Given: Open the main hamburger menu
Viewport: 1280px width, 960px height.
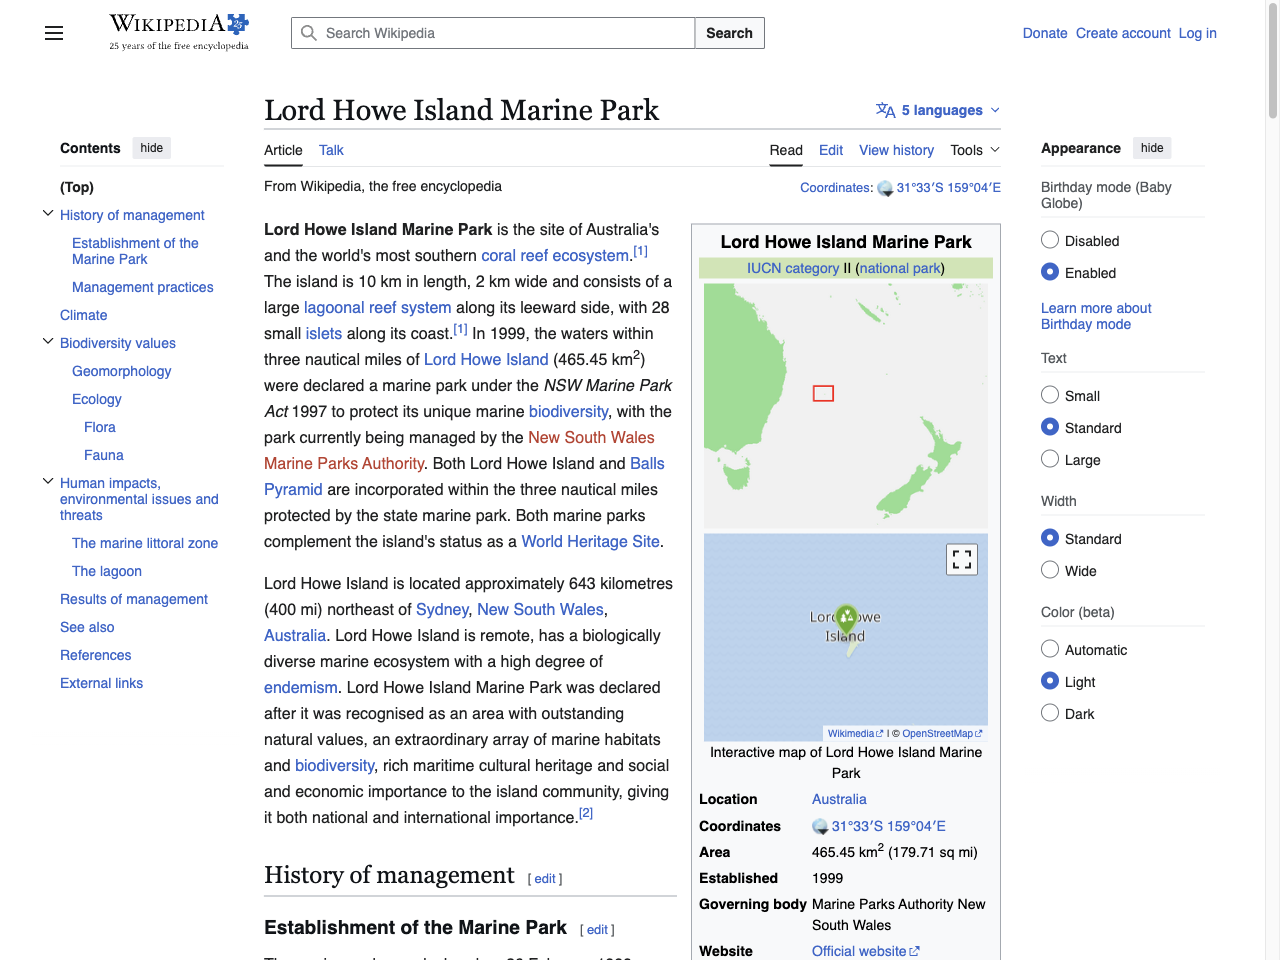Looking at the screenshot, I should [x=53, y=33].
